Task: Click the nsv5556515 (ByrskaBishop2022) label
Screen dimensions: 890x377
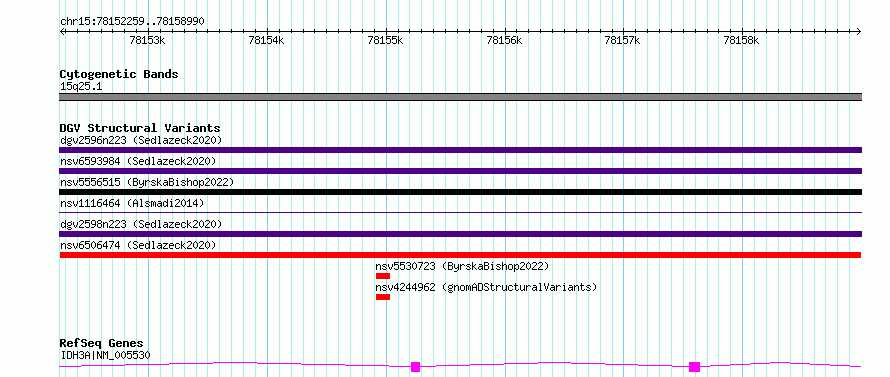Action: 147,182
